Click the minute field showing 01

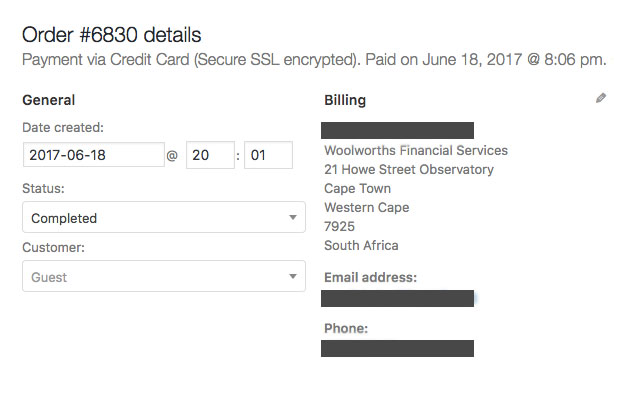point(268,156)
